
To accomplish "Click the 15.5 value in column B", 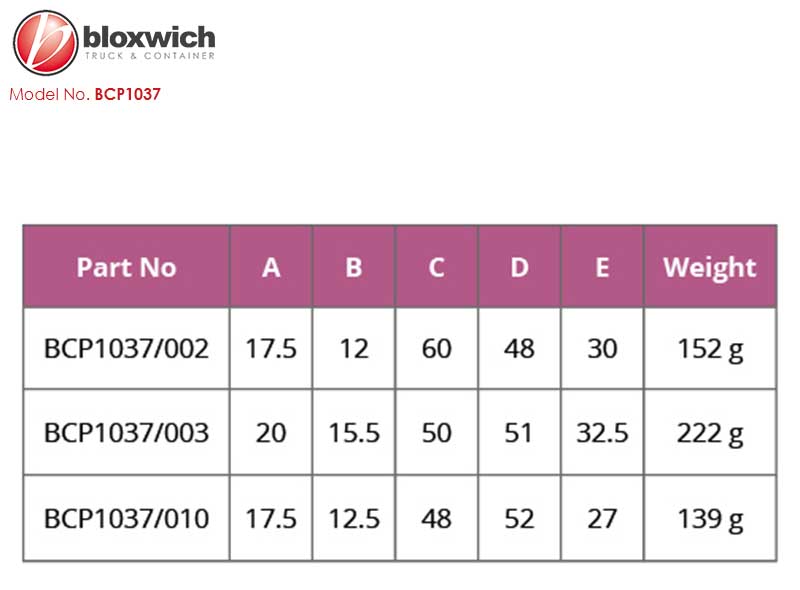I will tap(354, 433).
